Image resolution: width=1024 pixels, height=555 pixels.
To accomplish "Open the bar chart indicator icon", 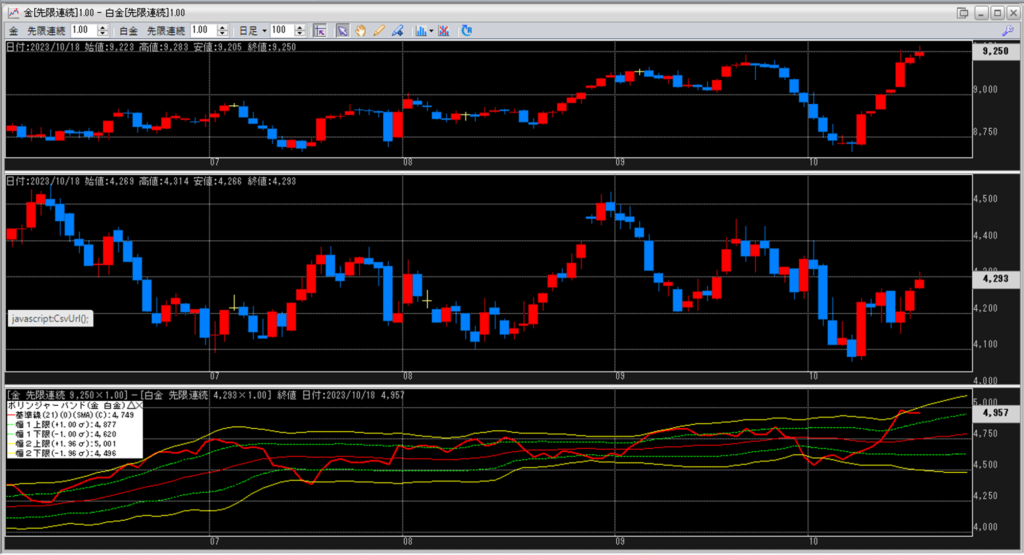I will click(x=419, y=30).
